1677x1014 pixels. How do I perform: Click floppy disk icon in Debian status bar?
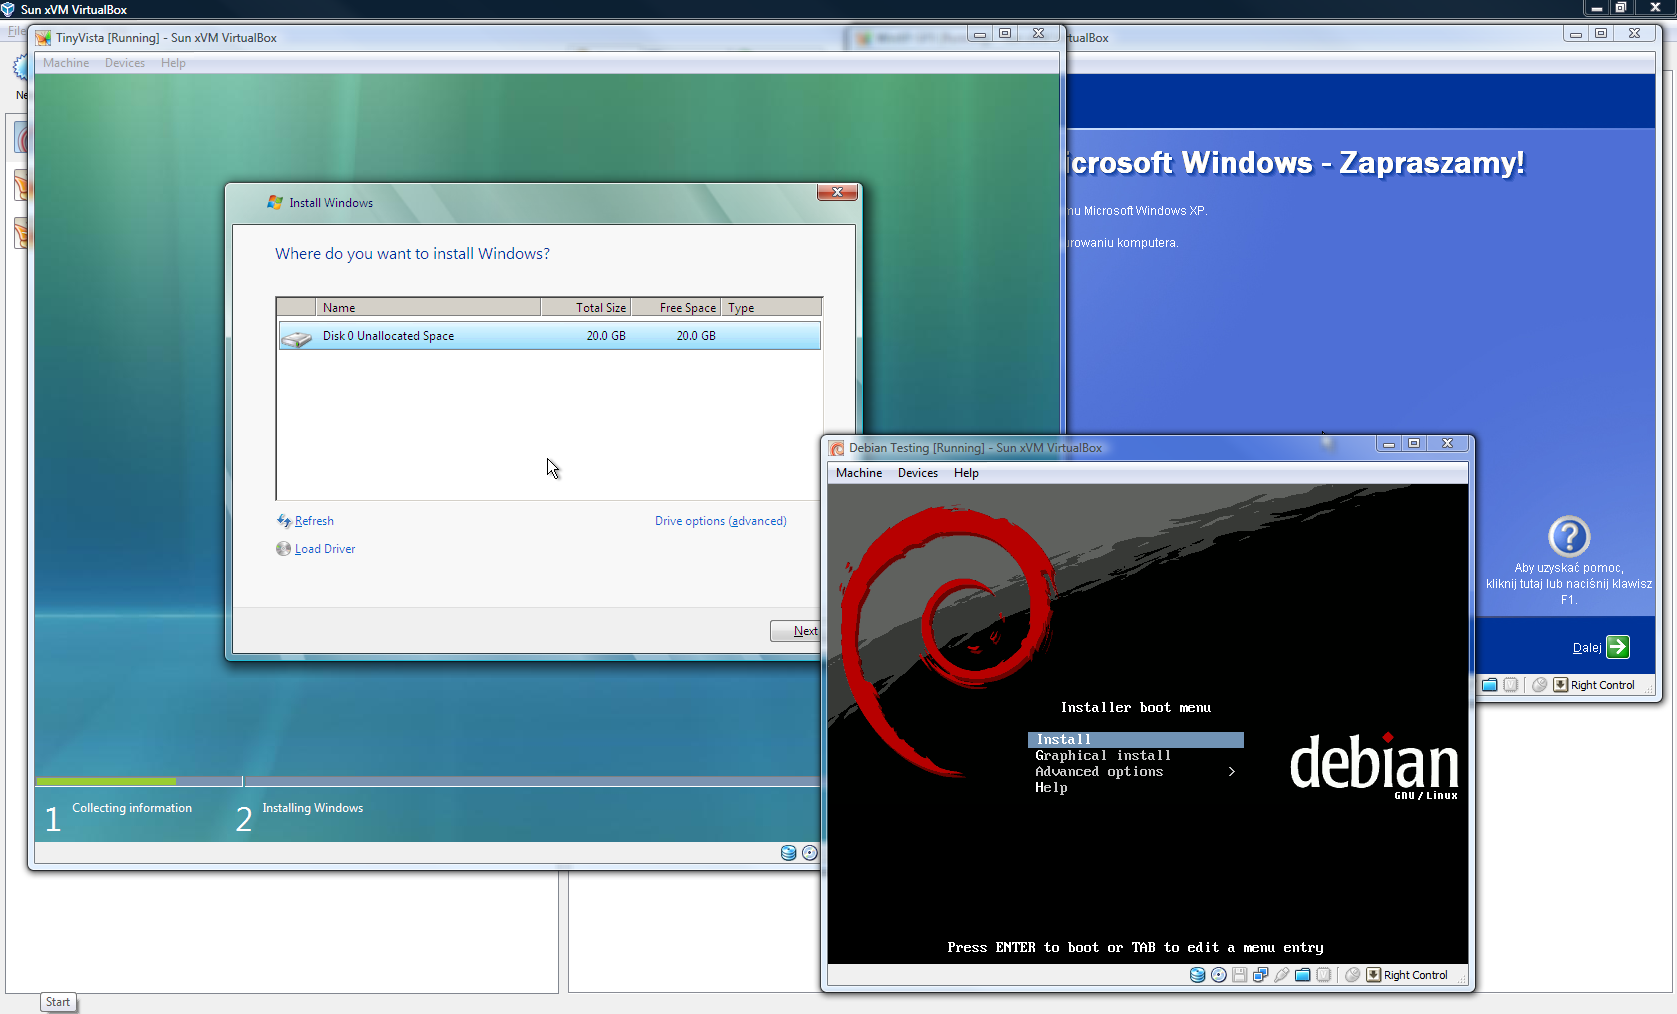[1239, 975]
